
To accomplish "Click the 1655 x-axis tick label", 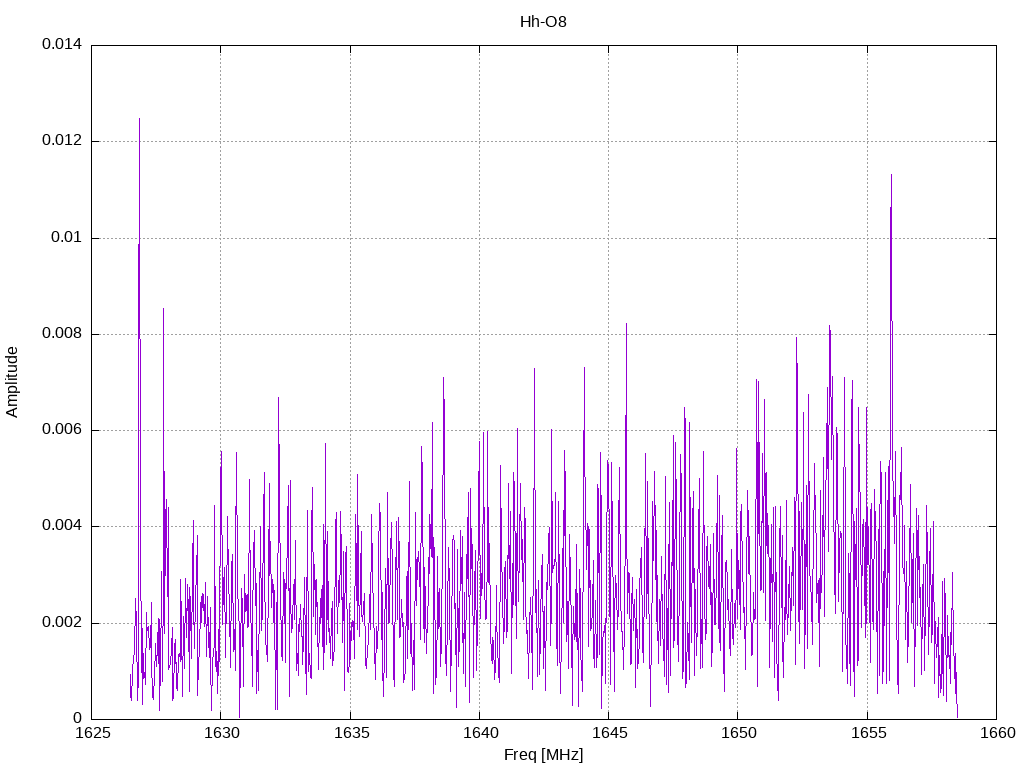I will 867,734.
